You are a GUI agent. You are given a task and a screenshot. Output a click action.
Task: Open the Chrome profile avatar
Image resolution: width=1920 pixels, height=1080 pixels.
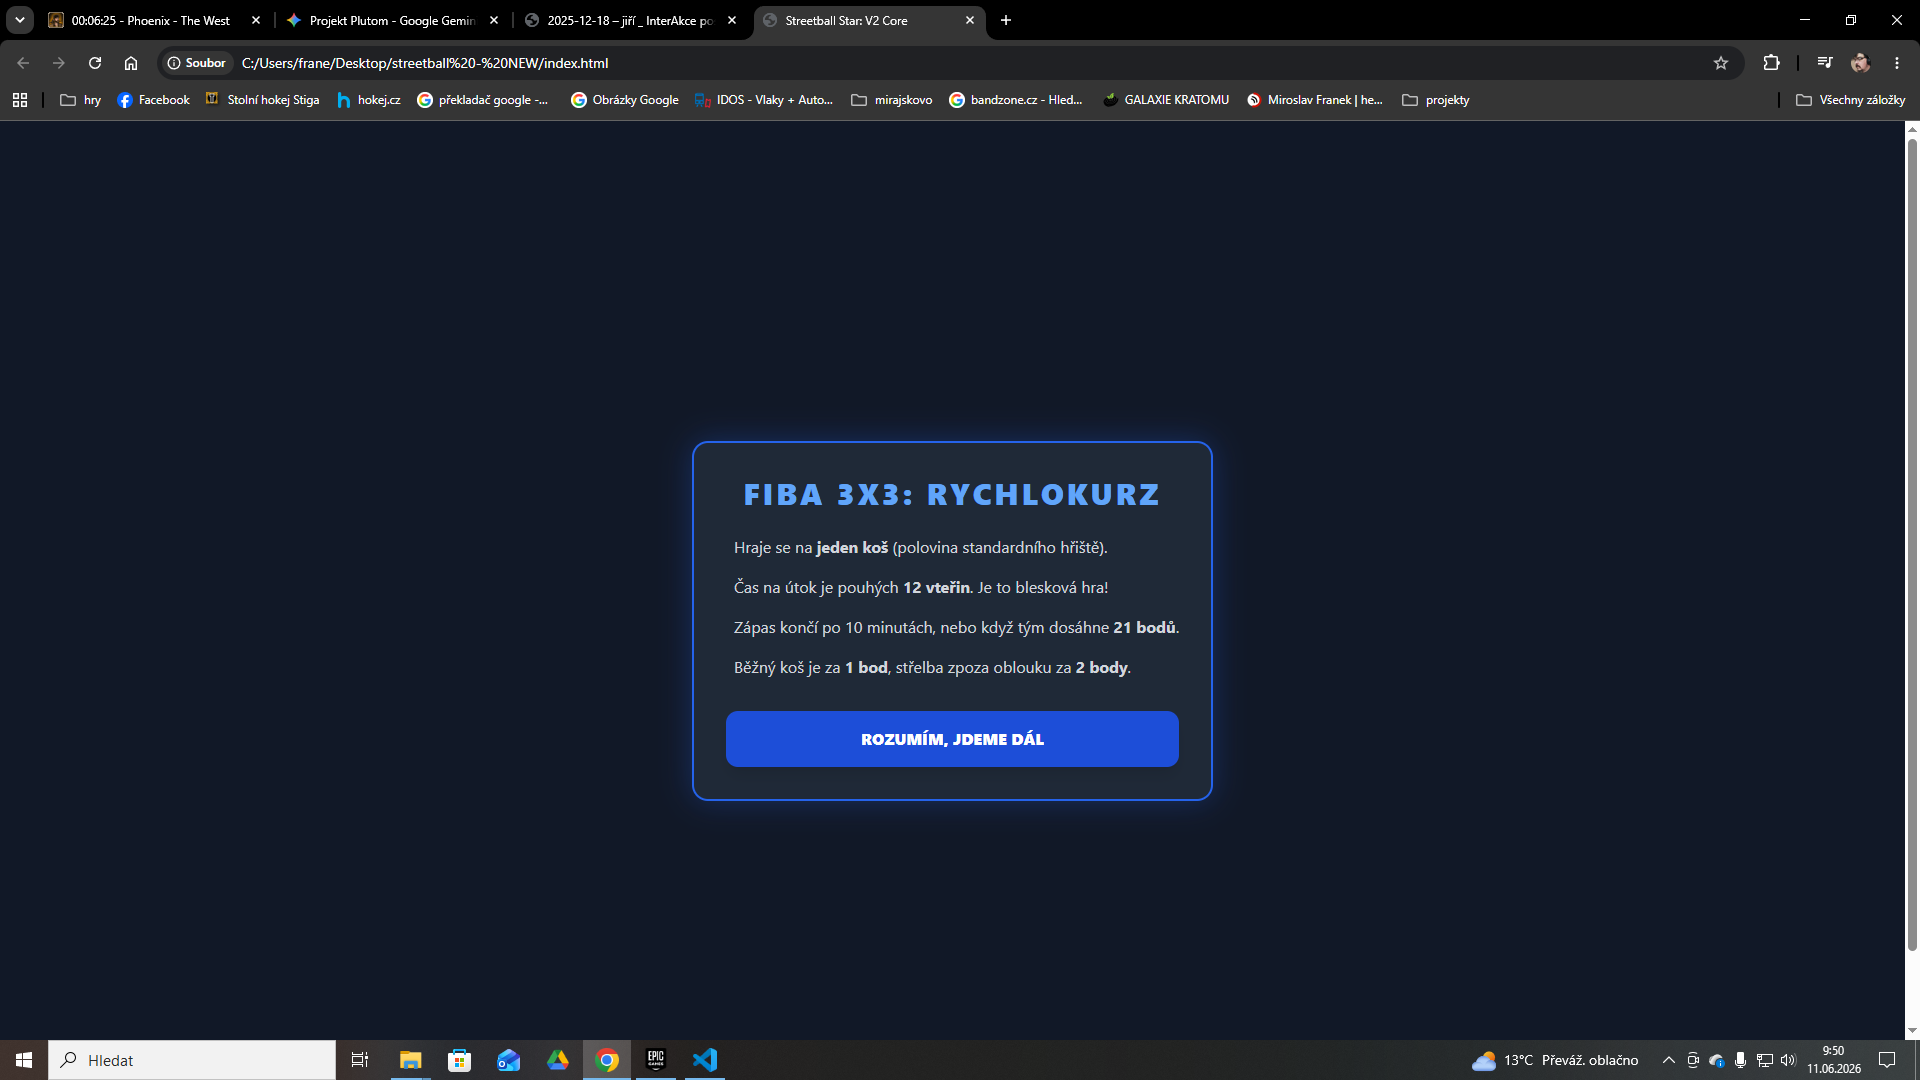[x=1860, y=63]
